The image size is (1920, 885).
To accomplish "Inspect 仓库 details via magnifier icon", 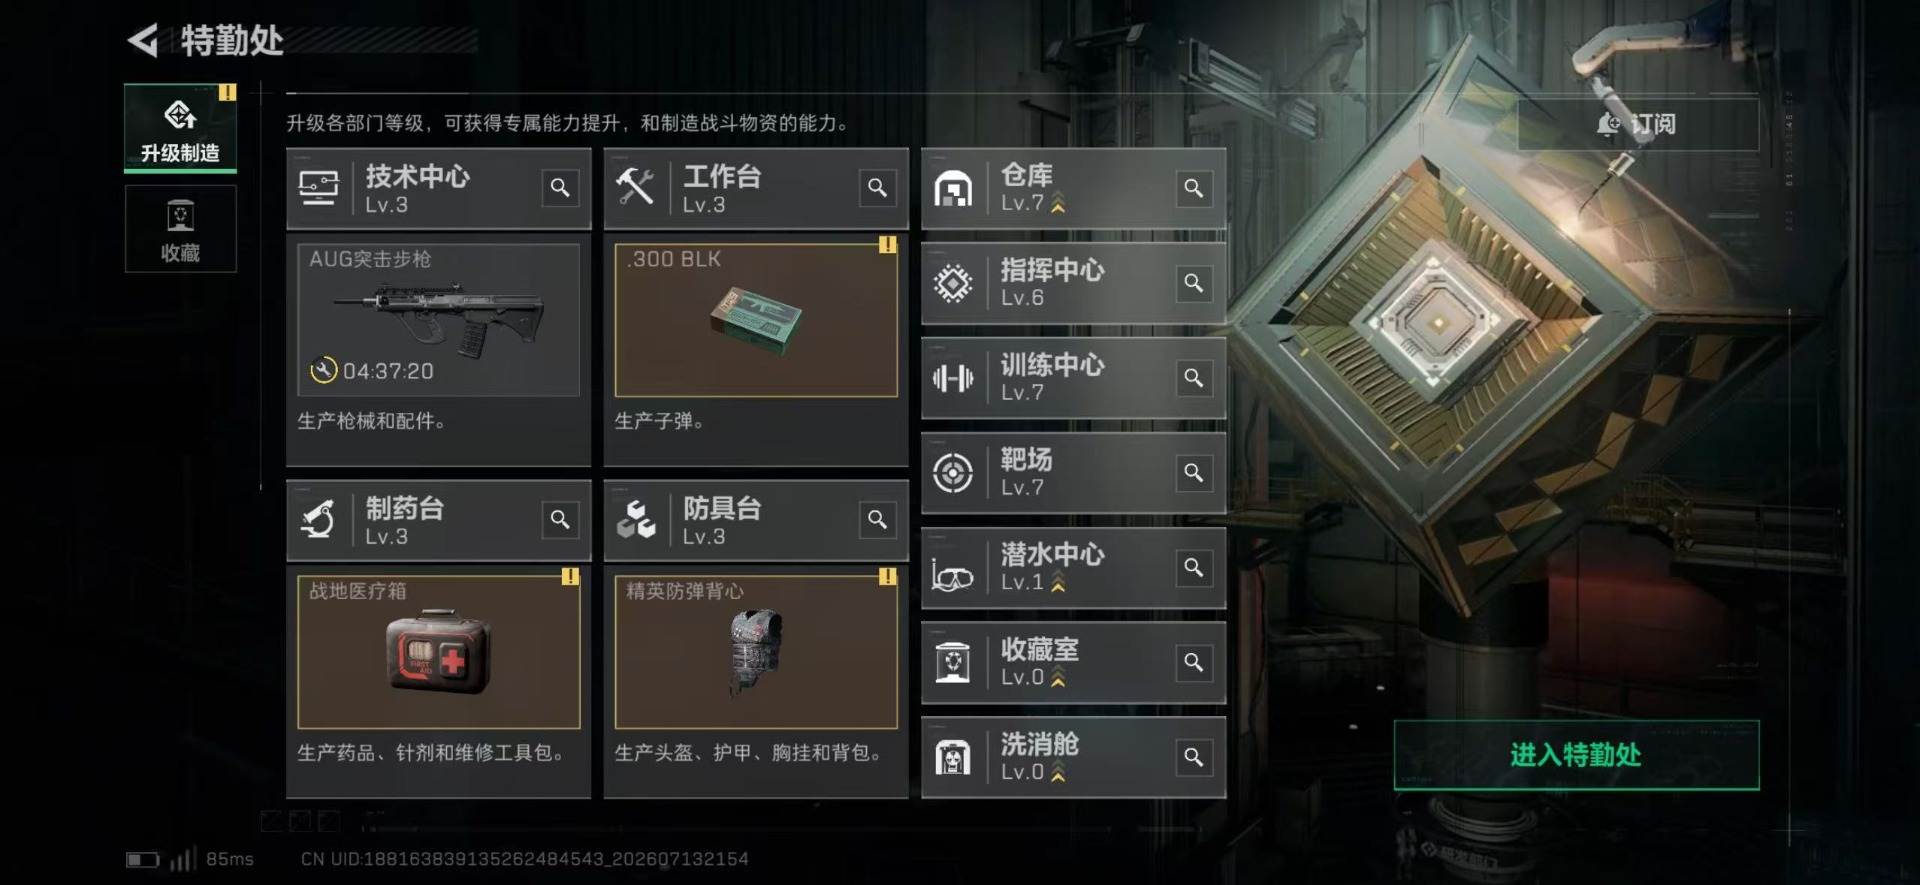I will (x=1194, y=188).
